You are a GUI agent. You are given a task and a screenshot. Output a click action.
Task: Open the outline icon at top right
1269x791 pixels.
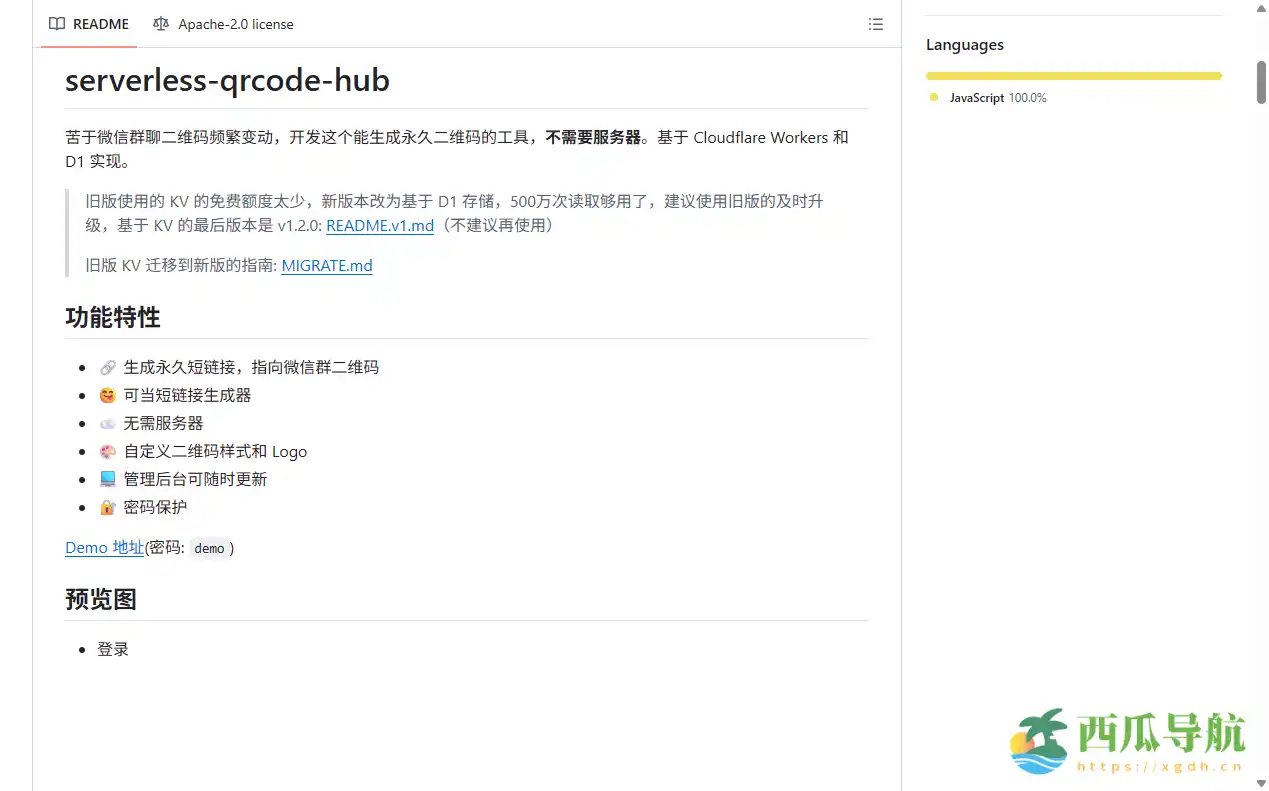876,24
